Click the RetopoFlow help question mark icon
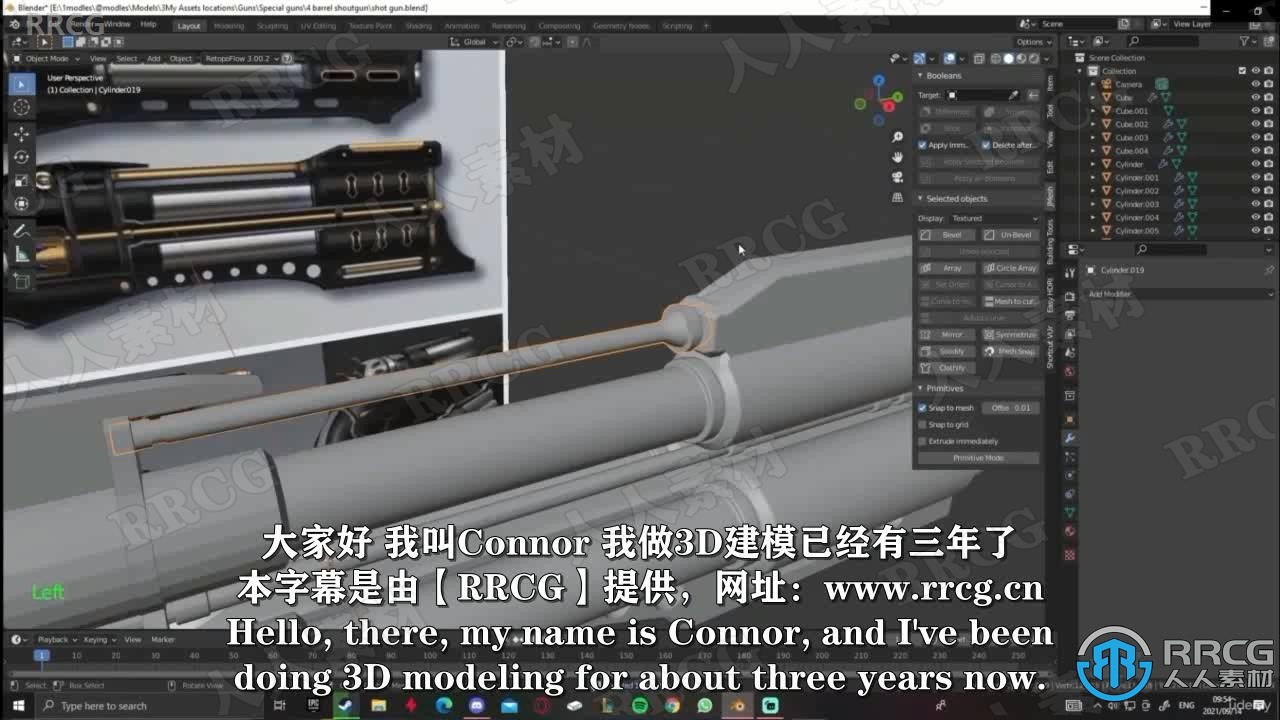Screen dimensions: 1280x720 click(x=288, y=58)
